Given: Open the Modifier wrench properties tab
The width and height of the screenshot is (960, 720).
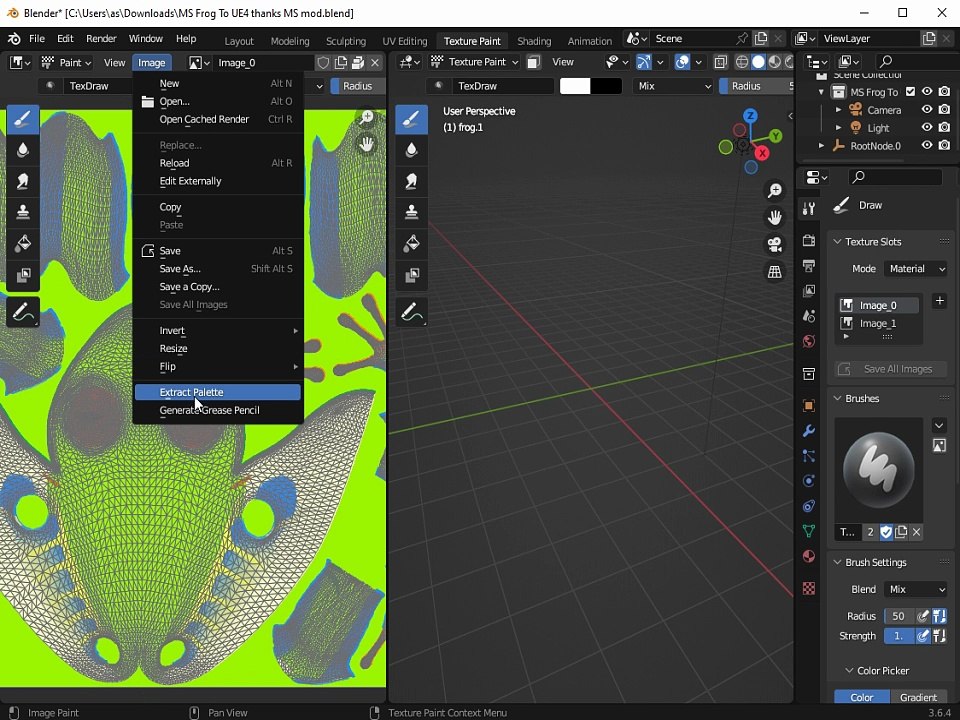Looking at the screenshot, I should coord(809,430).
